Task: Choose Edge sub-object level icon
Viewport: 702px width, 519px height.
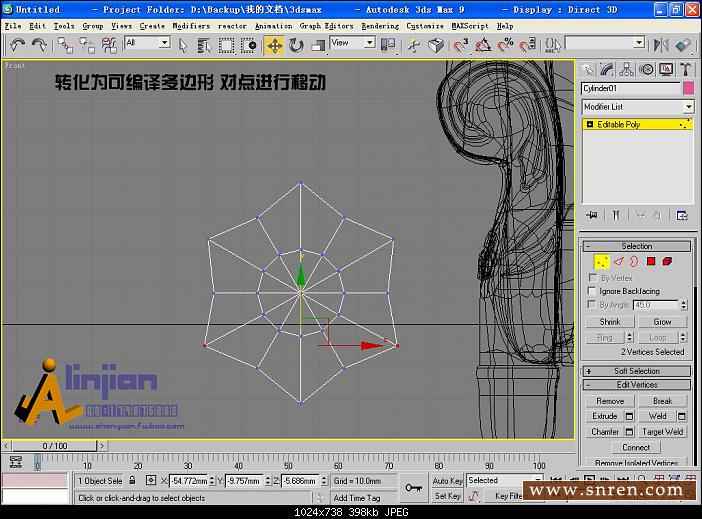Action: (x=618, y=261)
